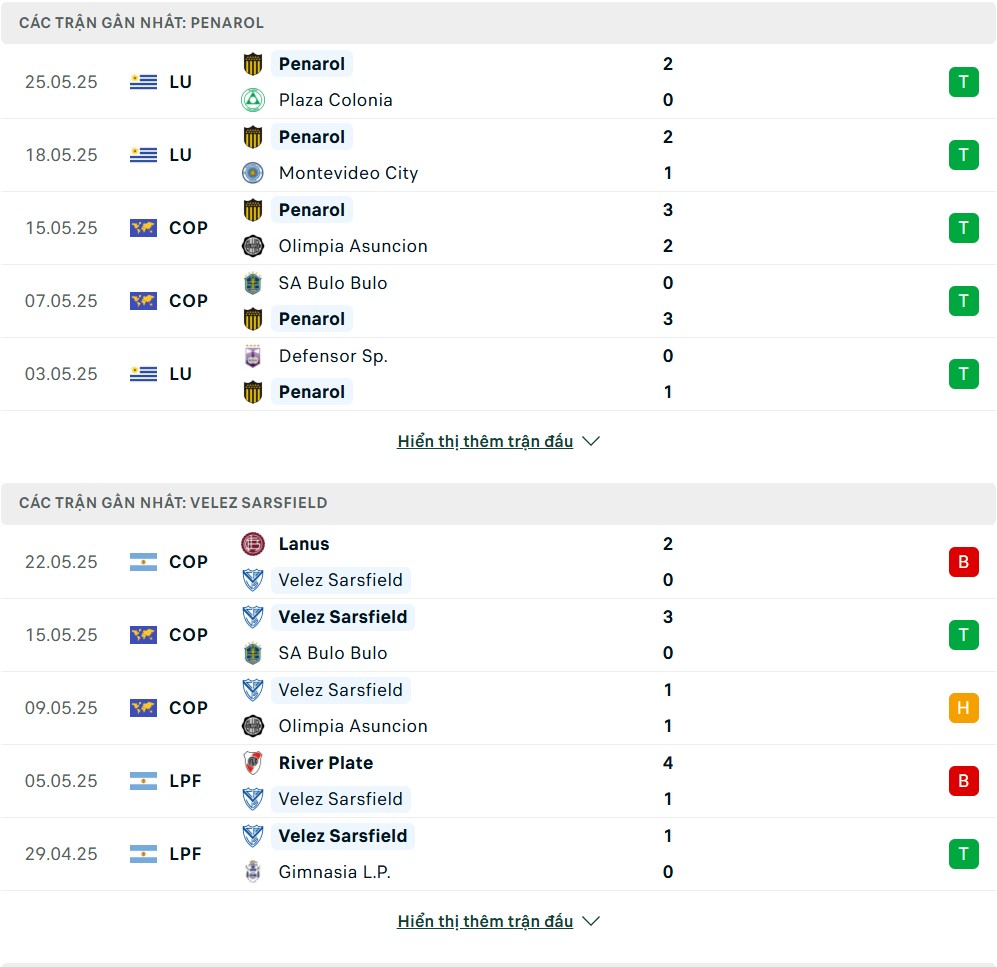
Task: Click the 'Hiển thị thêm trận đấu' link under Penarol
Action: click(485, 441)
